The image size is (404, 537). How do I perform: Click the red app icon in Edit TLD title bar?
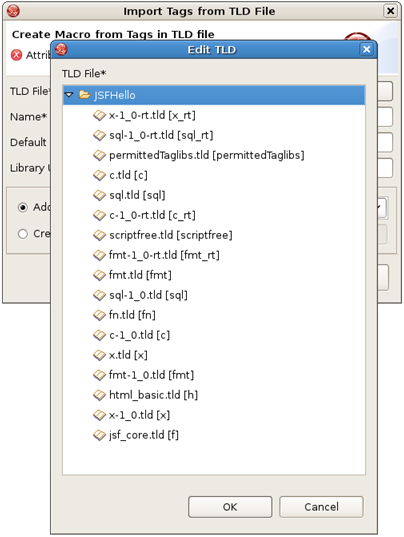(61, 49)
